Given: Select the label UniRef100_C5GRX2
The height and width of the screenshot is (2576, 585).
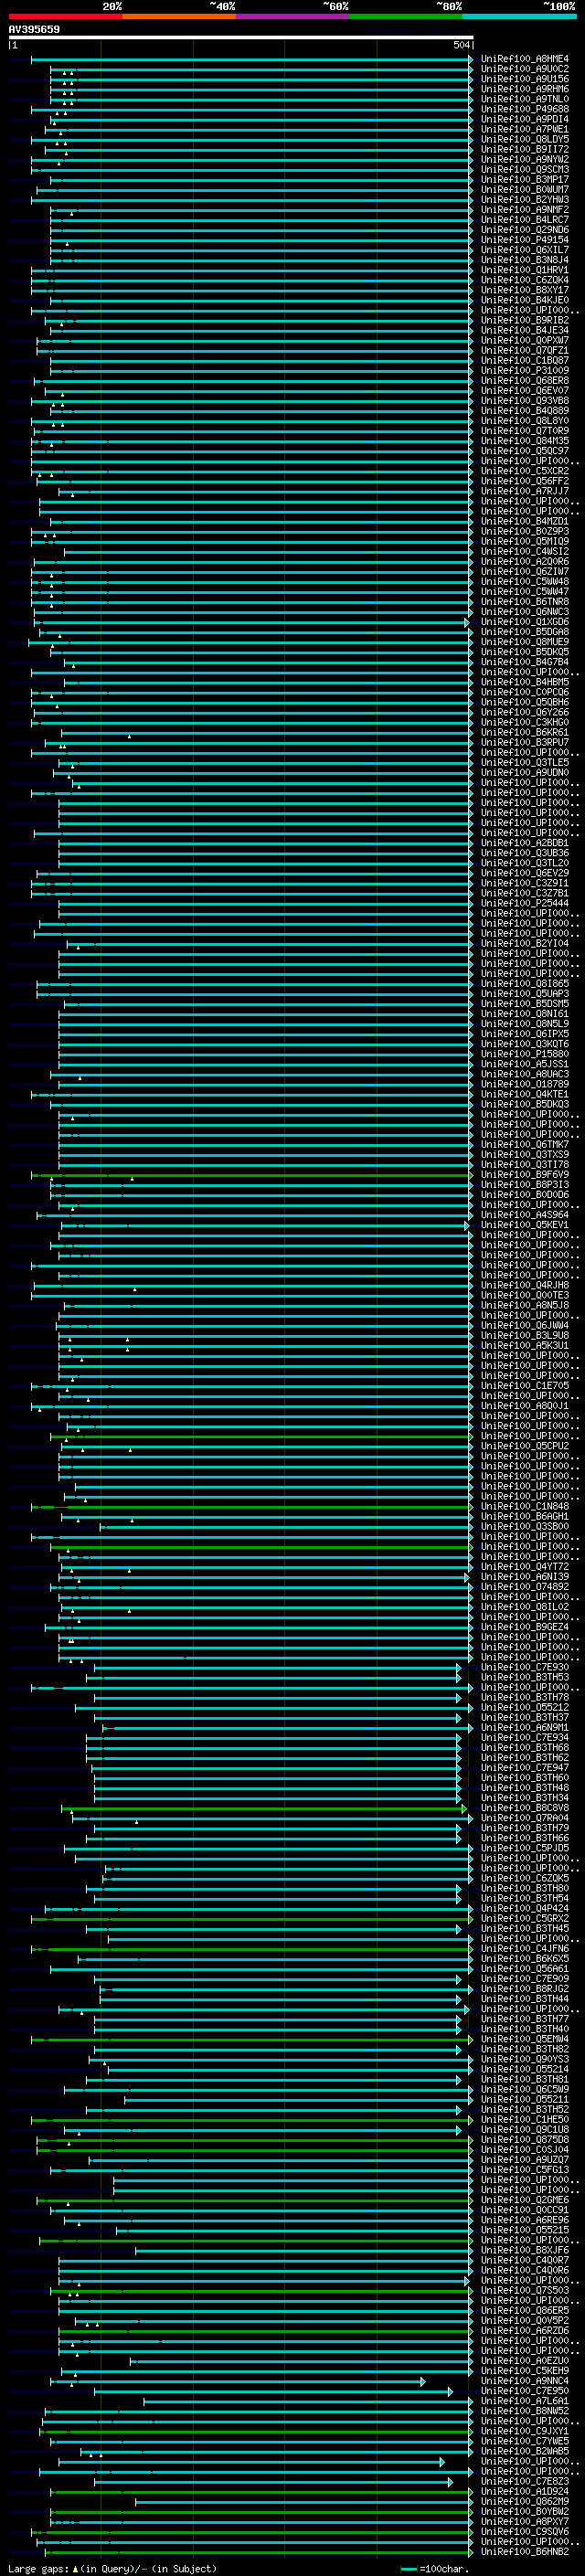Looking at the screenshot, I should 525,1919.
